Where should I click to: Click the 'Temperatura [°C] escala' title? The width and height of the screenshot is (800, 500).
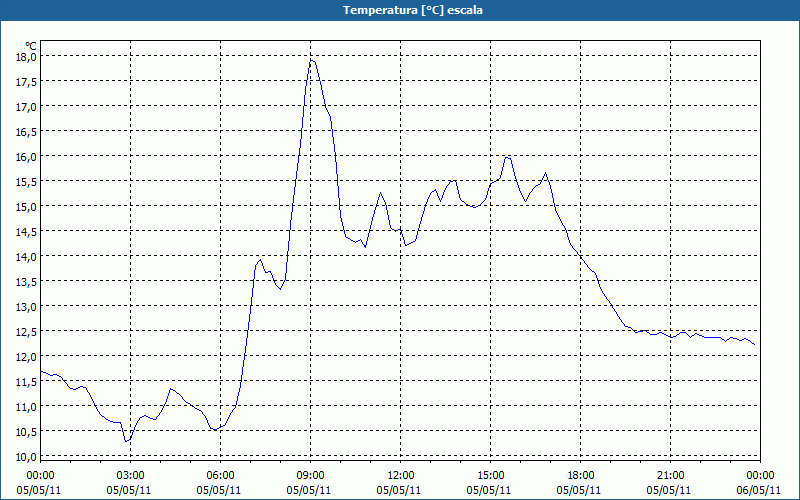coord(412,10)
